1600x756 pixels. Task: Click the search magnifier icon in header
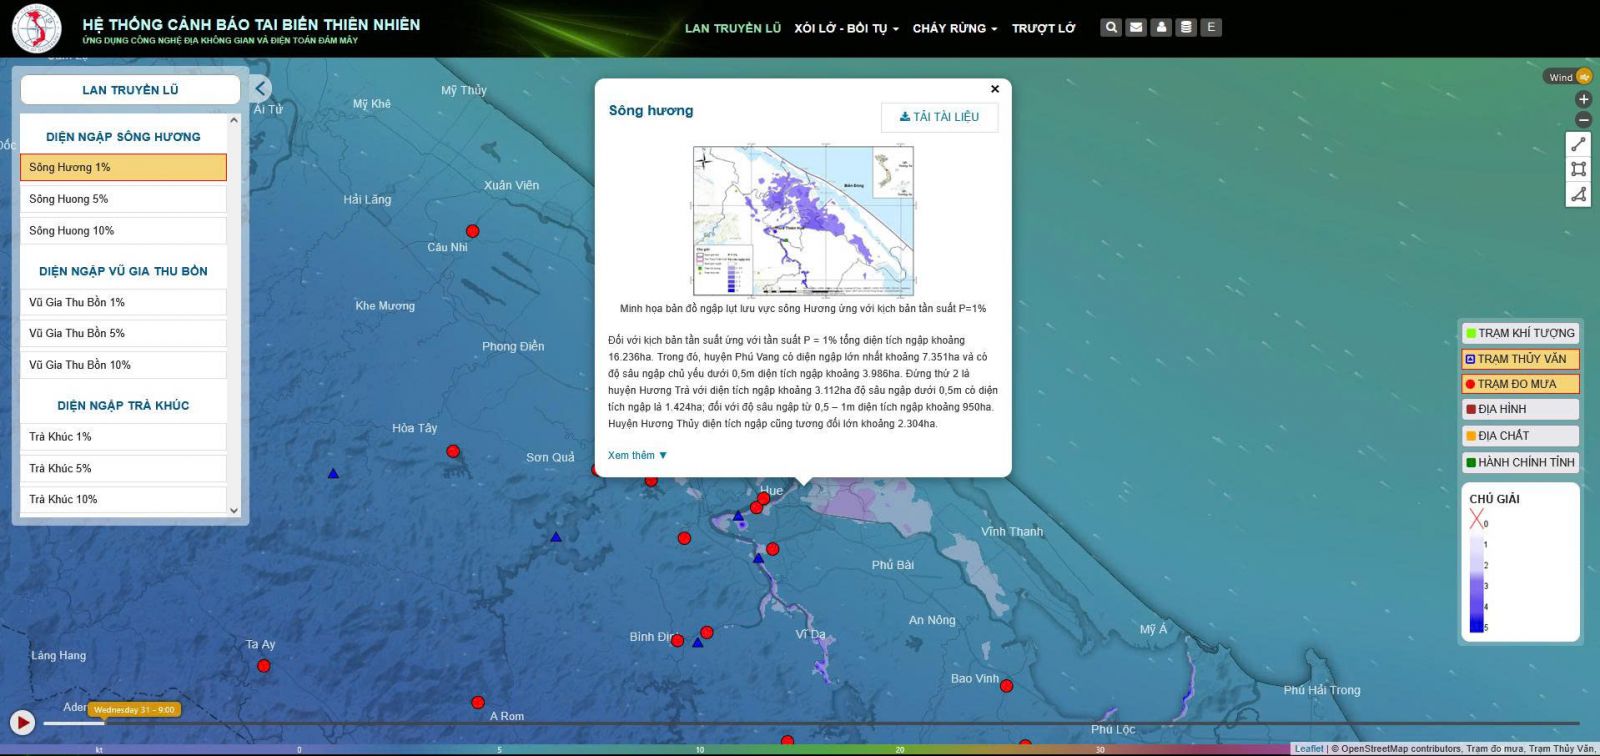1110,28
